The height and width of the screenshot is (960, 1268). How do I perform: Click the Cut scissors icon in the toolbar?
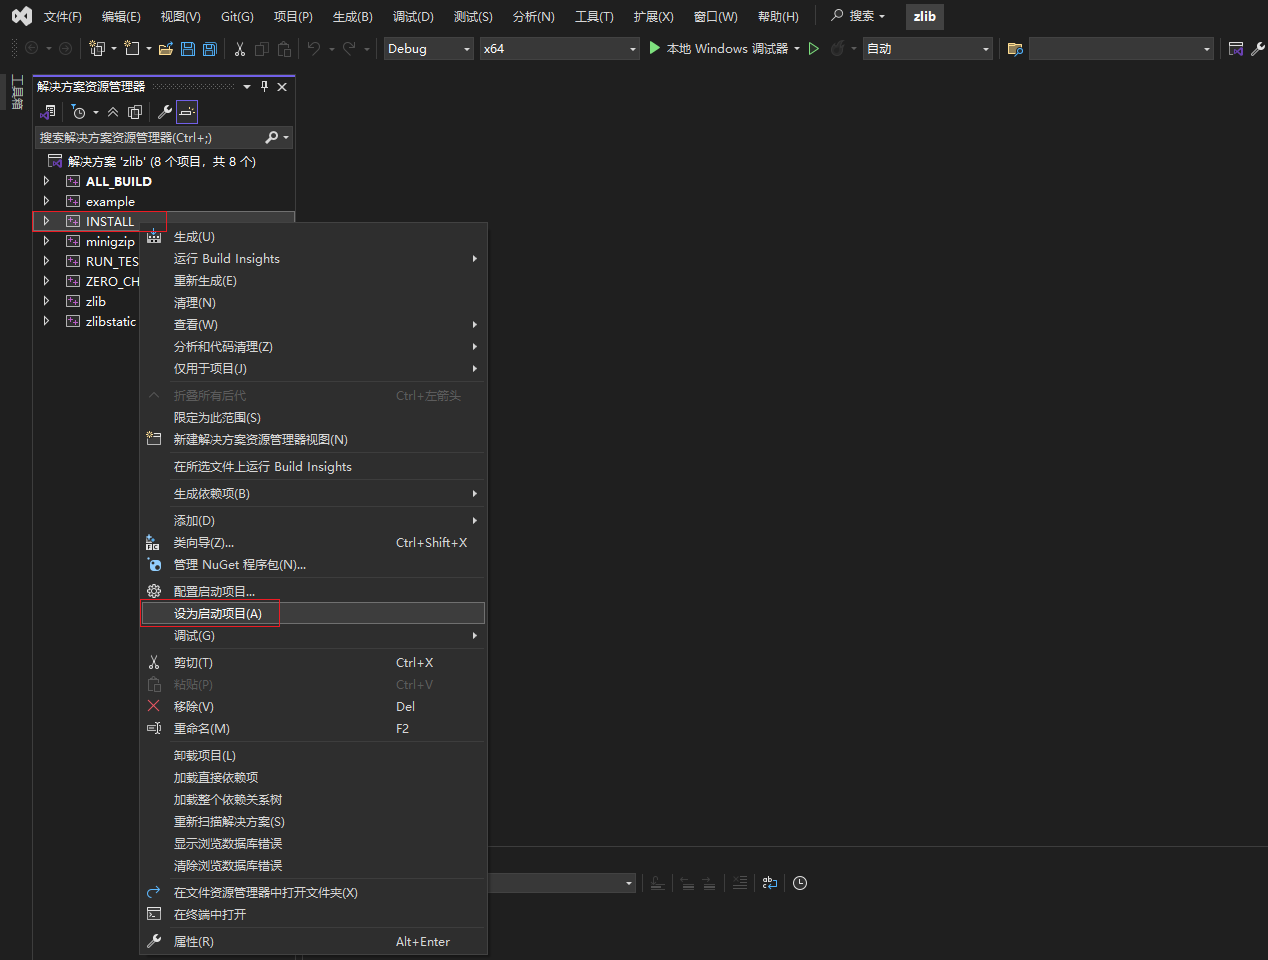(240, 49)
